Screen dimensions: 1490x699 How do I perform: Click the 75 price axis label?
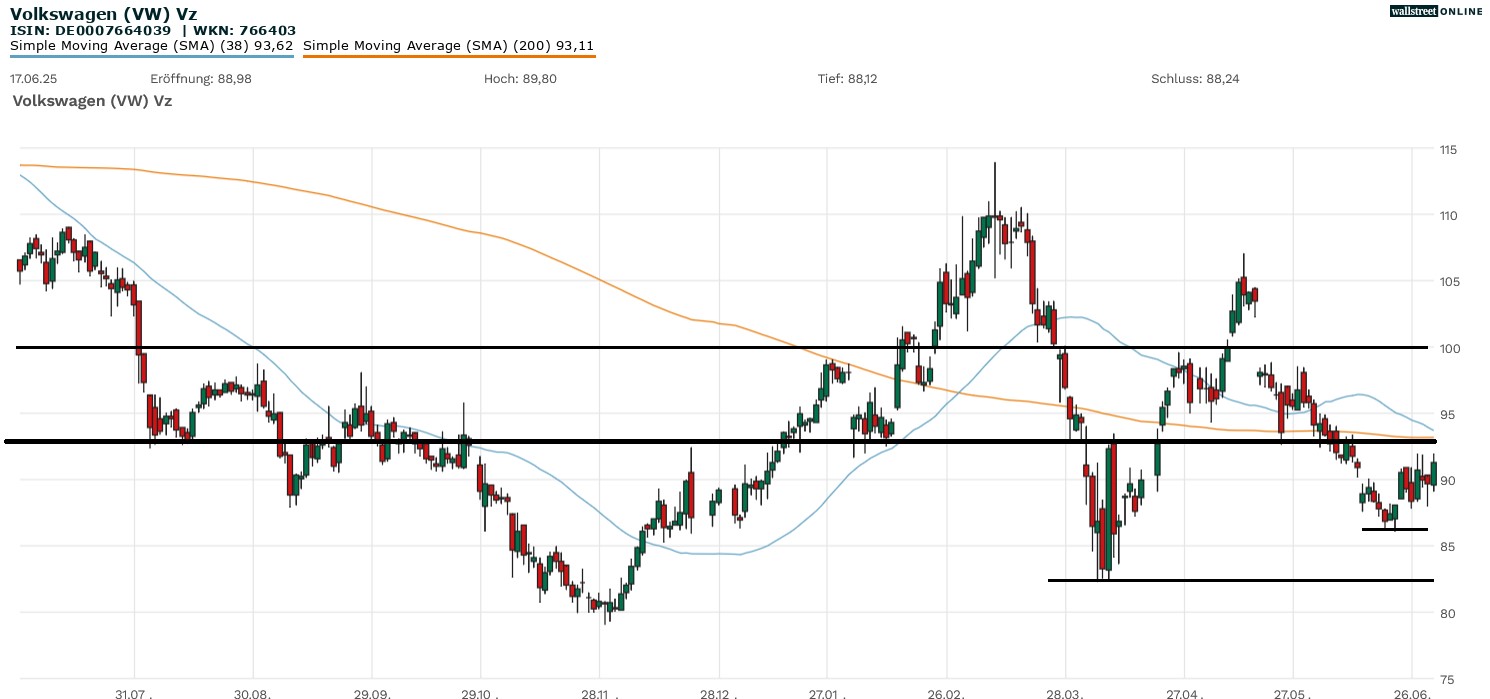tap(1448, 679)
